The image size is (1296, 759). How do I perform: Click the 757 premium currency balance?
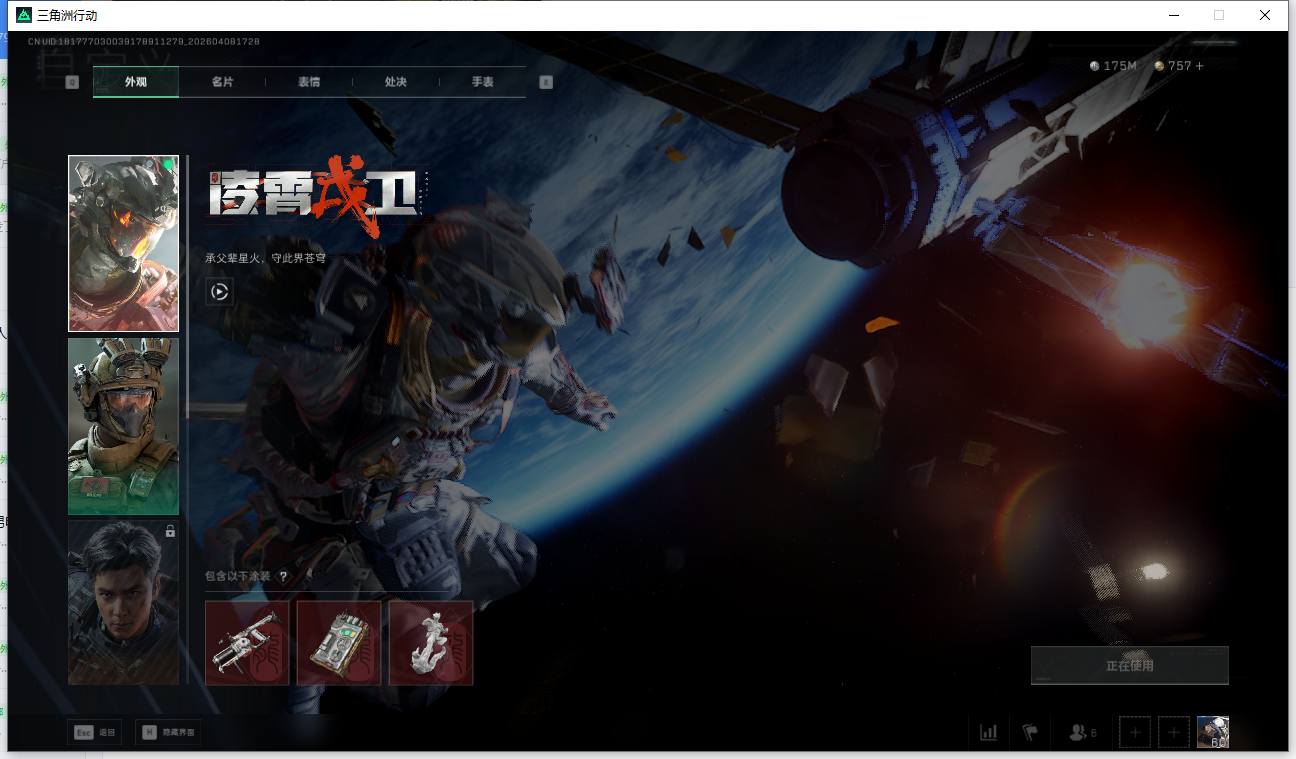[1173, 66]
